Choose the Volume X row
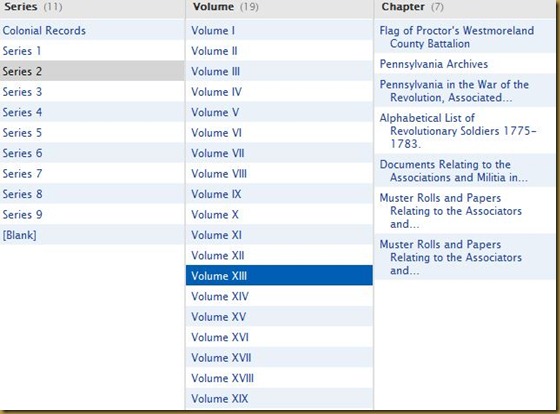The image size is (560, 414). (x=279, y=214)
